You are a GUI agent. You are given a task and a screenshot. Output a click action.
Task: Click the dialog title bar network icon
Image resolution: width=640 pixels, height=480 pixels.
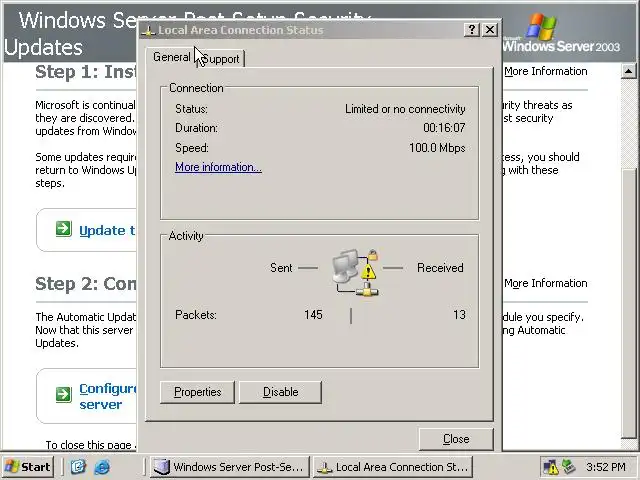click(x=149, y=31)
